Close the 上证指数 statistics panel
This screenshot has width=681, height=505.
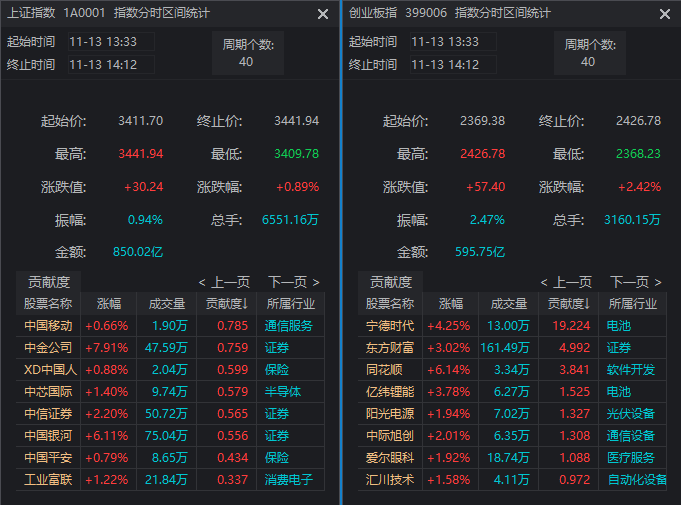(322, 14)
